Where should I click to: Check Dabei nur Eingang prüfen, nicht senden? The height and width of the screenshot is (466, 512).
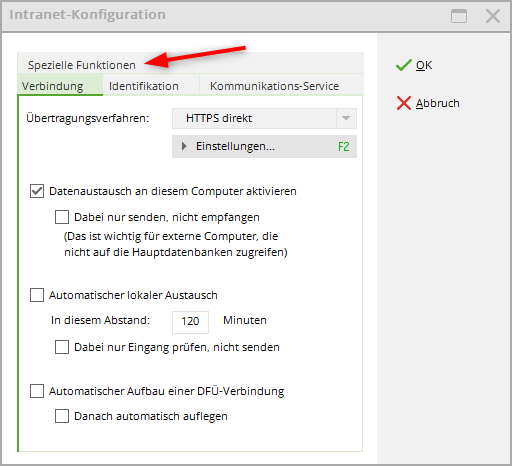[62, 347]
